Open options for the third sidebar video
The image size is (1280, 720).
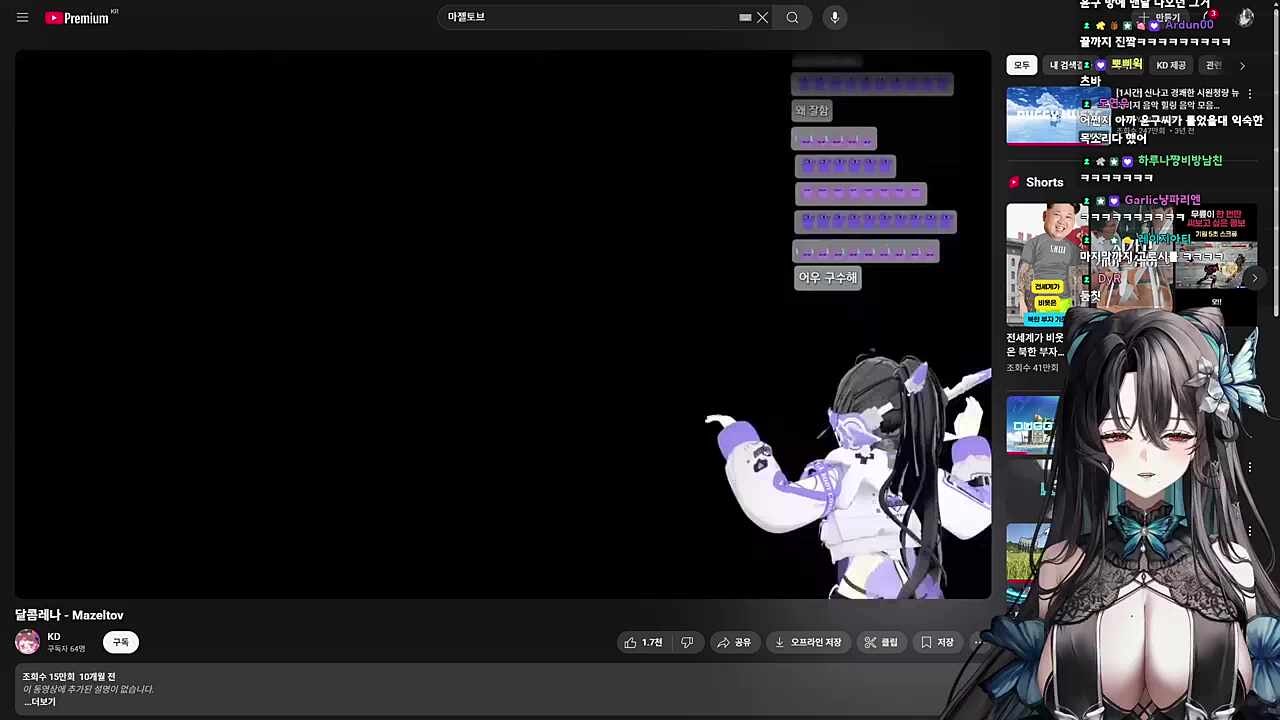[1249, 532]
